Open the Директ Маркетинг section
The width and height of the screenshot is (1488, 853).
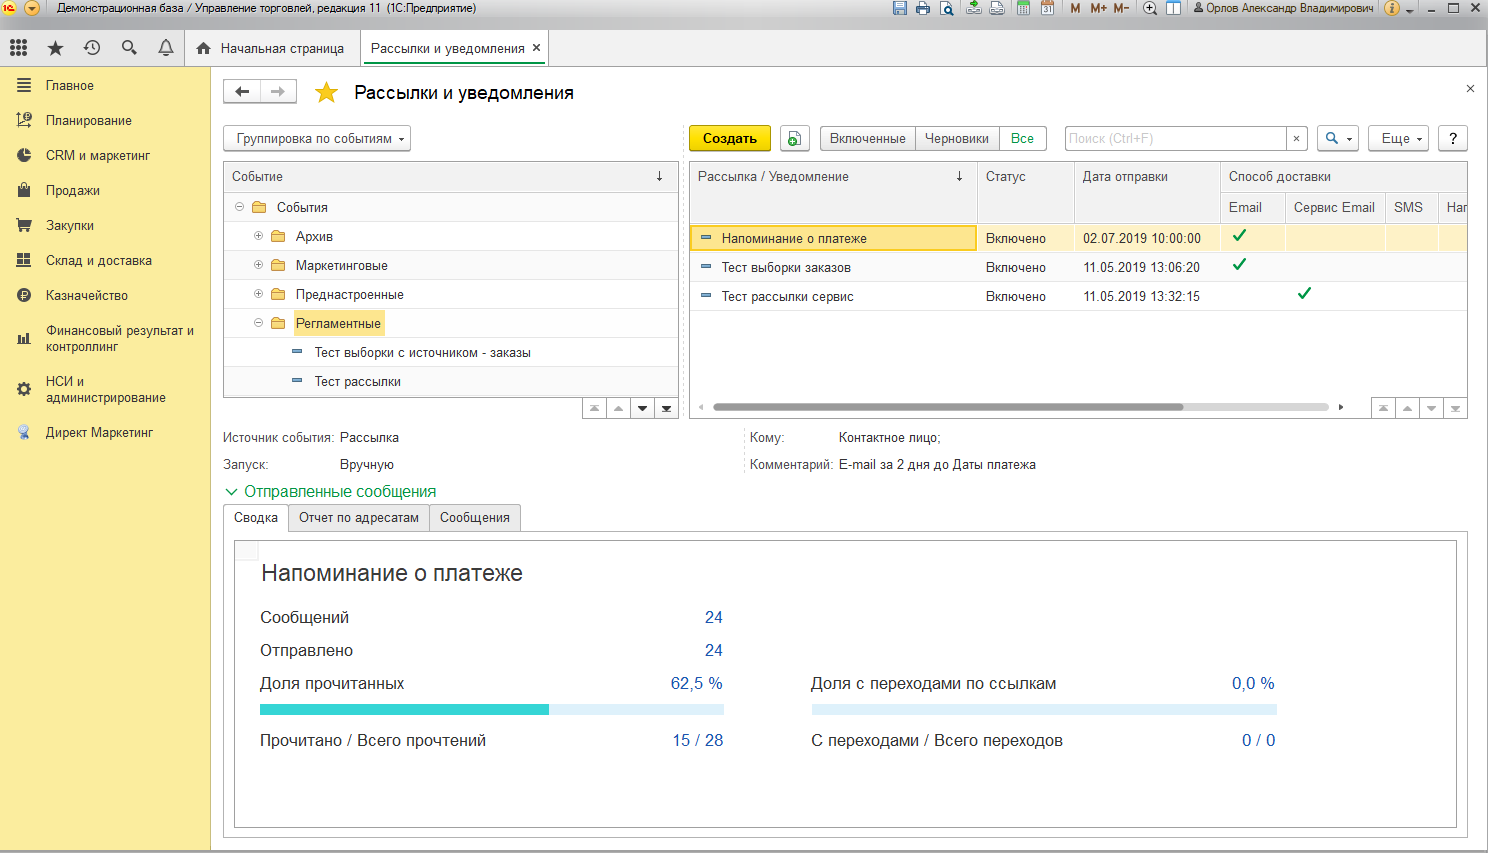click(x=99, y=433)
